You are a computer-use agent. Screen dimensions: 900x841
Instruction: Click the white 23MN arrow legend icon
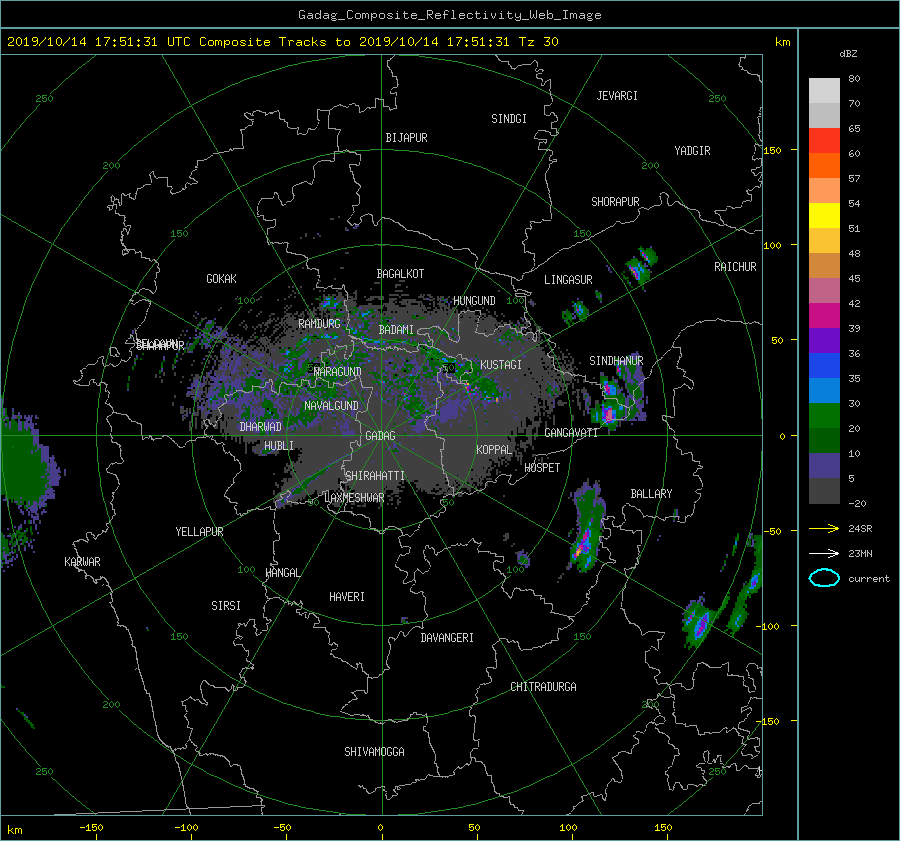coord(824,553)
